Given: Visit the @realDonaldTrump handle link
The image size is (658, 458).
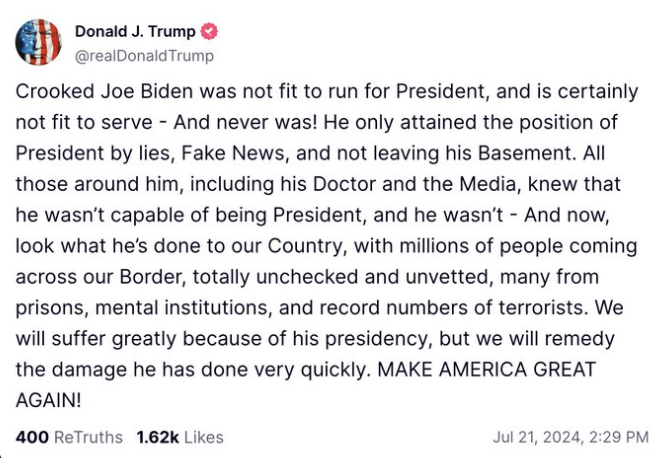Looking at the screenshot, I should tap(144, 56).
